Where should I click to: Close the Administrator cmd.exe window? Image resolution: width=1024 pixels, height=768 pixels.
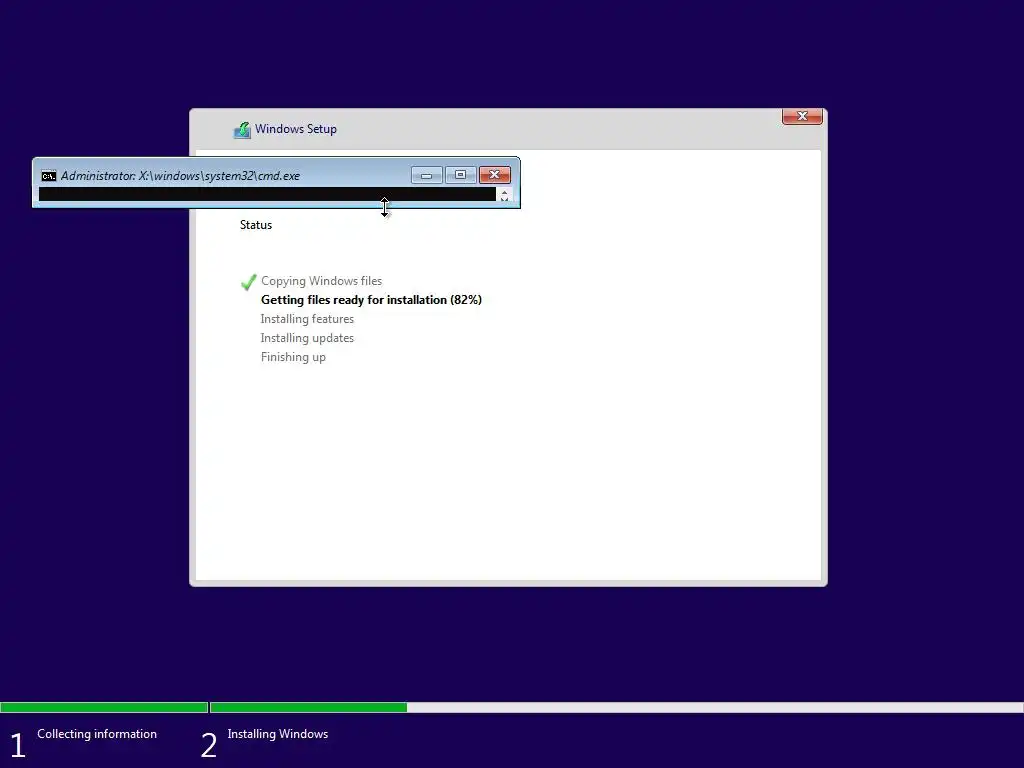coord(494,175)
